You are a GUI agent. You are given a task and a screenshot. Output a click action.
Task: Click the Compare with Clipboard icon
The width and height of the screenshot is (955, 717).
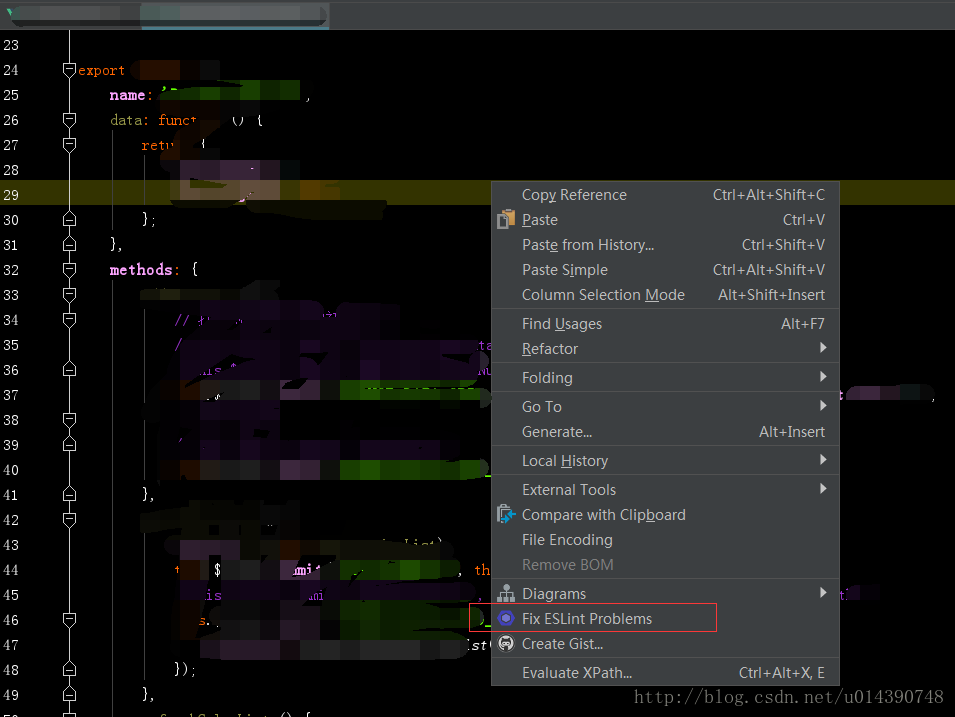coord(506,515)
